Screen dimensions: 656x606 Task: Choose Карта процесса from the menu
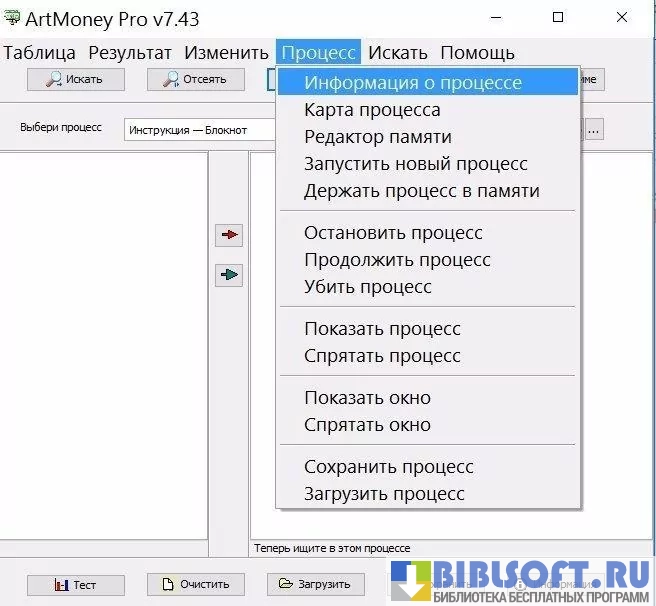(372, 109)
